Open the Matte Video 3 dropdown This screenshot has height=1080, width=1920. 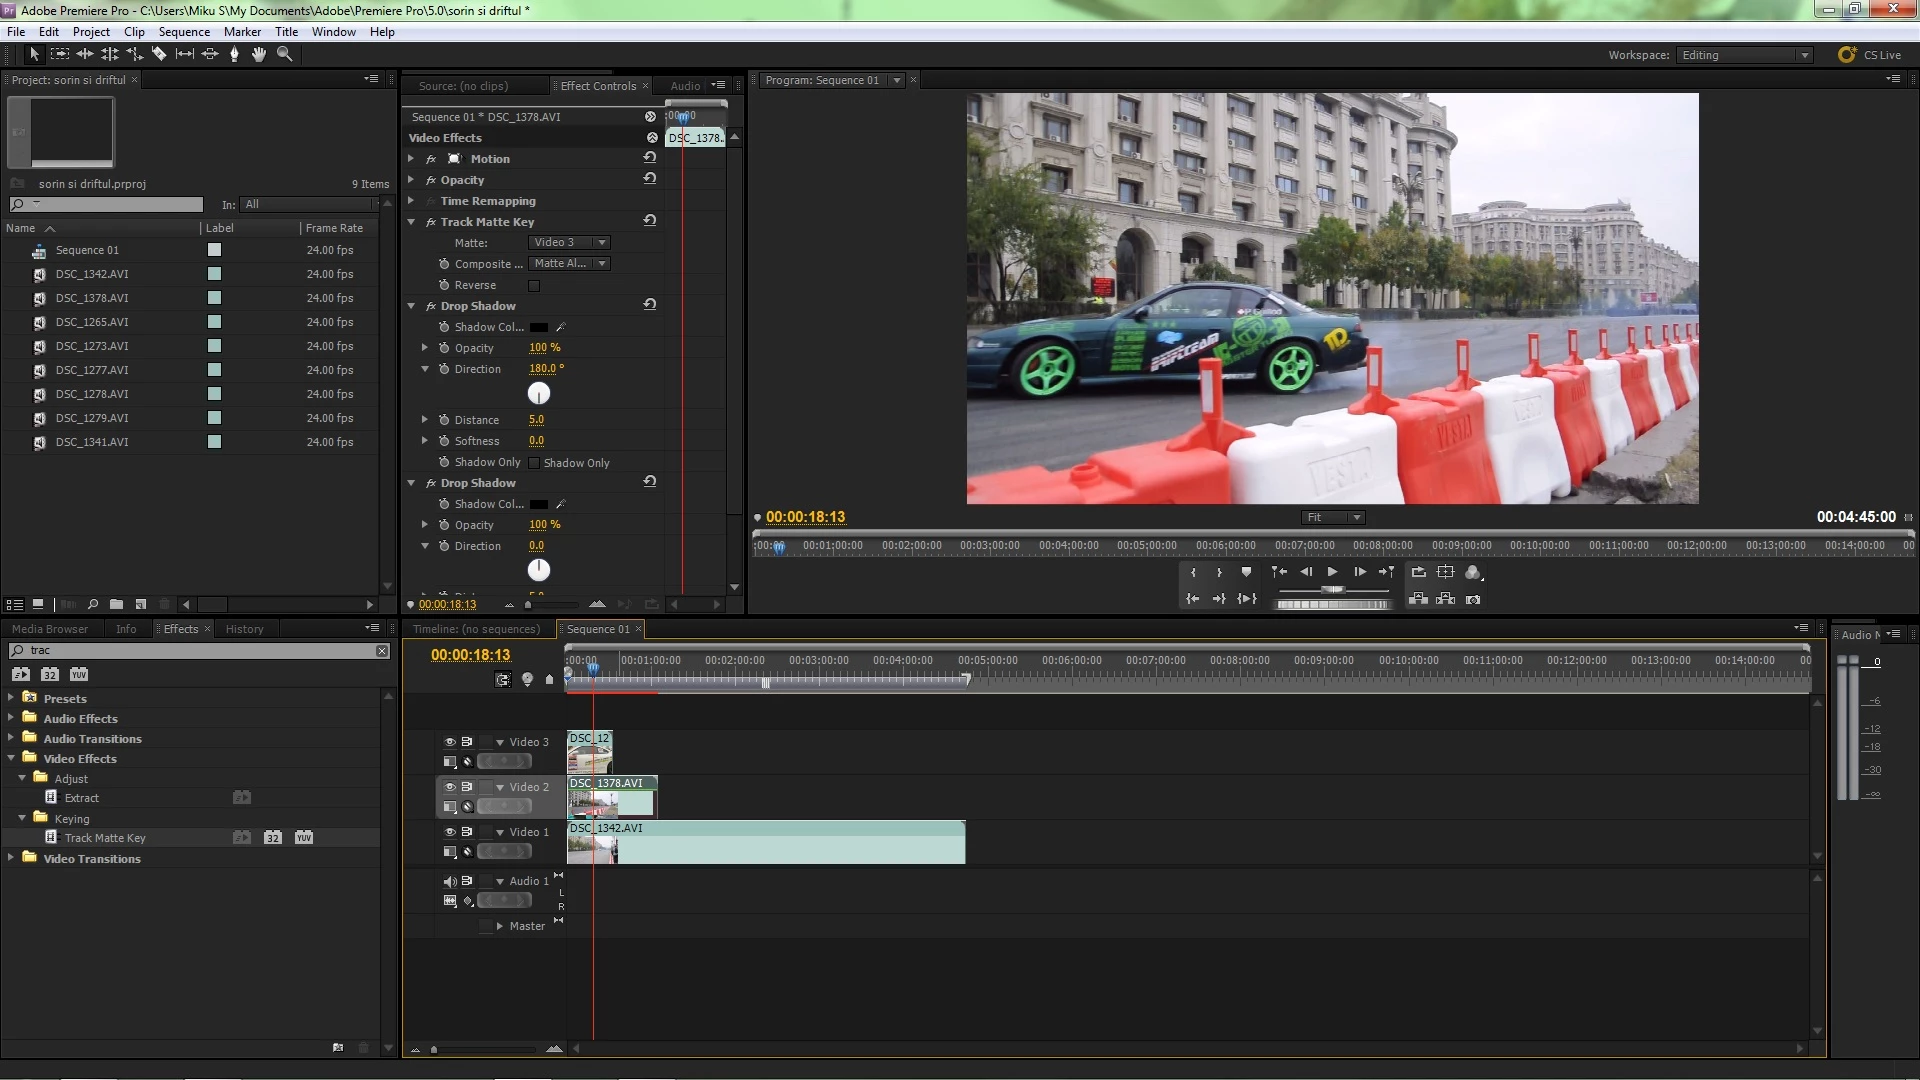570,243
